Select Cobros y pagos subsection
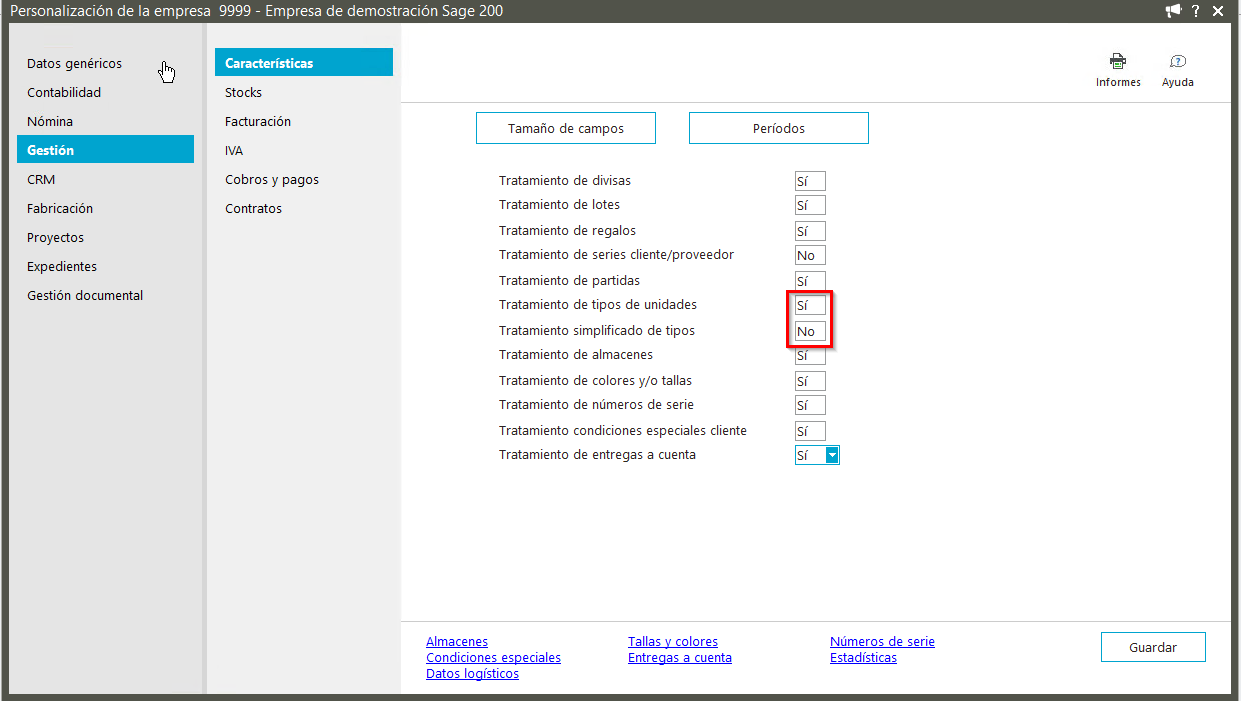 [272, 179]
